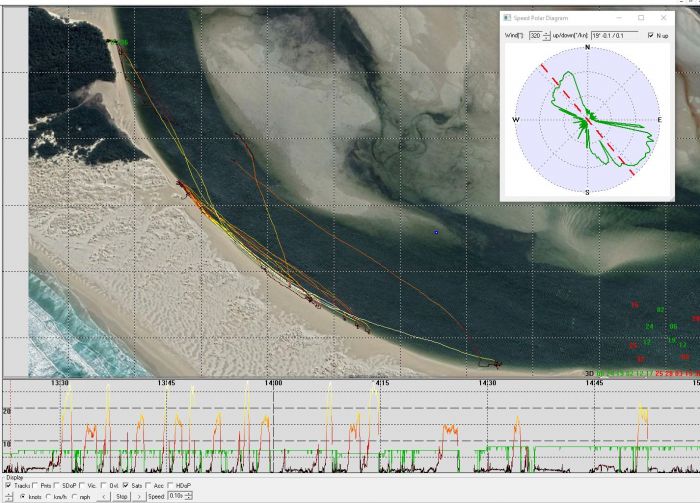
Task: Select the knots speed unit
Action: (23, 495)
